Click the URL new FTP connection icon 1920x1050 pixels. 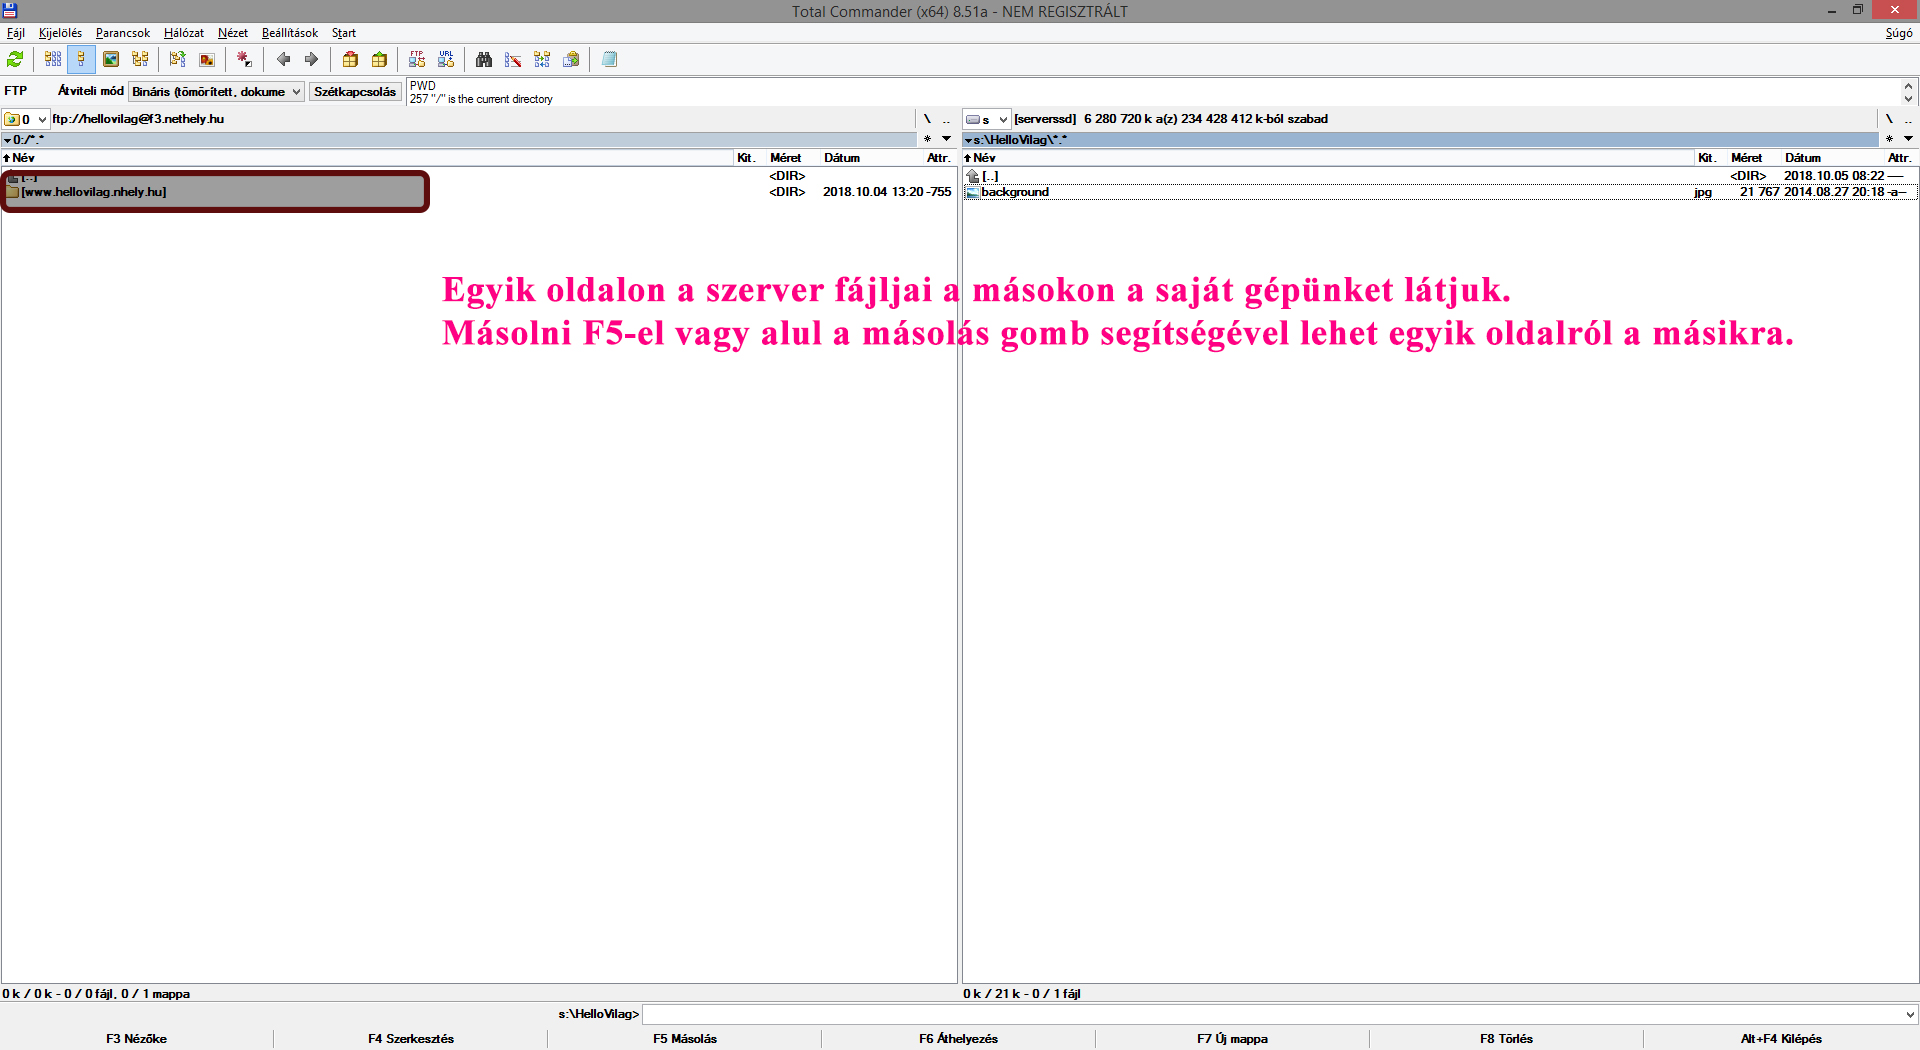446,60
